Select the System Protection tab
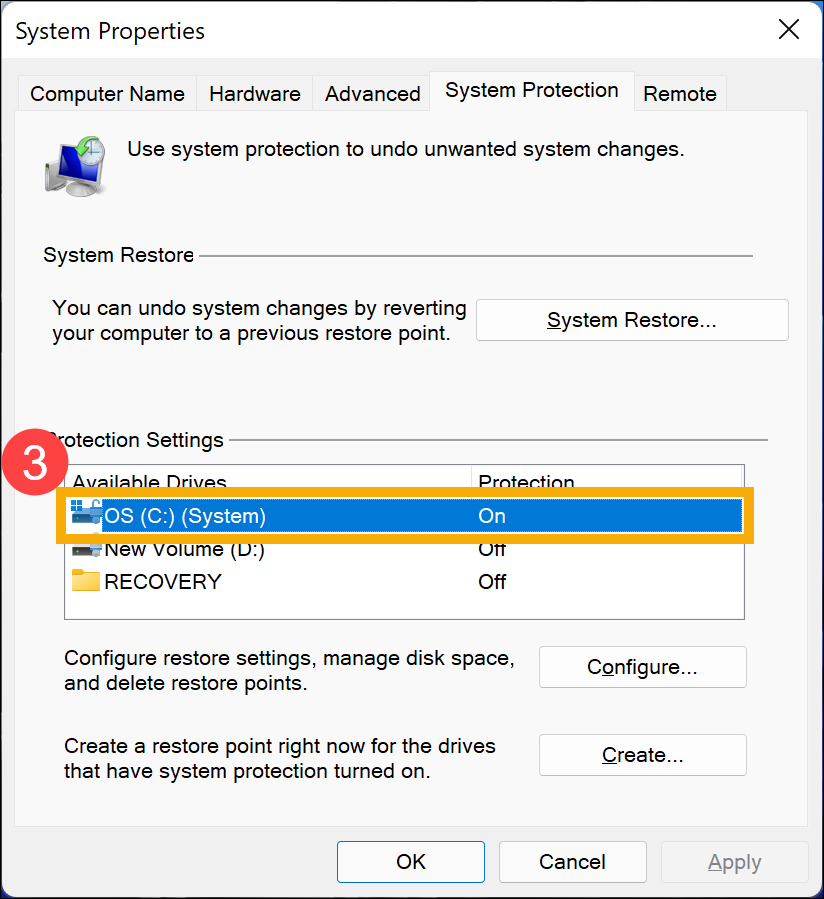 click(531, 91)
